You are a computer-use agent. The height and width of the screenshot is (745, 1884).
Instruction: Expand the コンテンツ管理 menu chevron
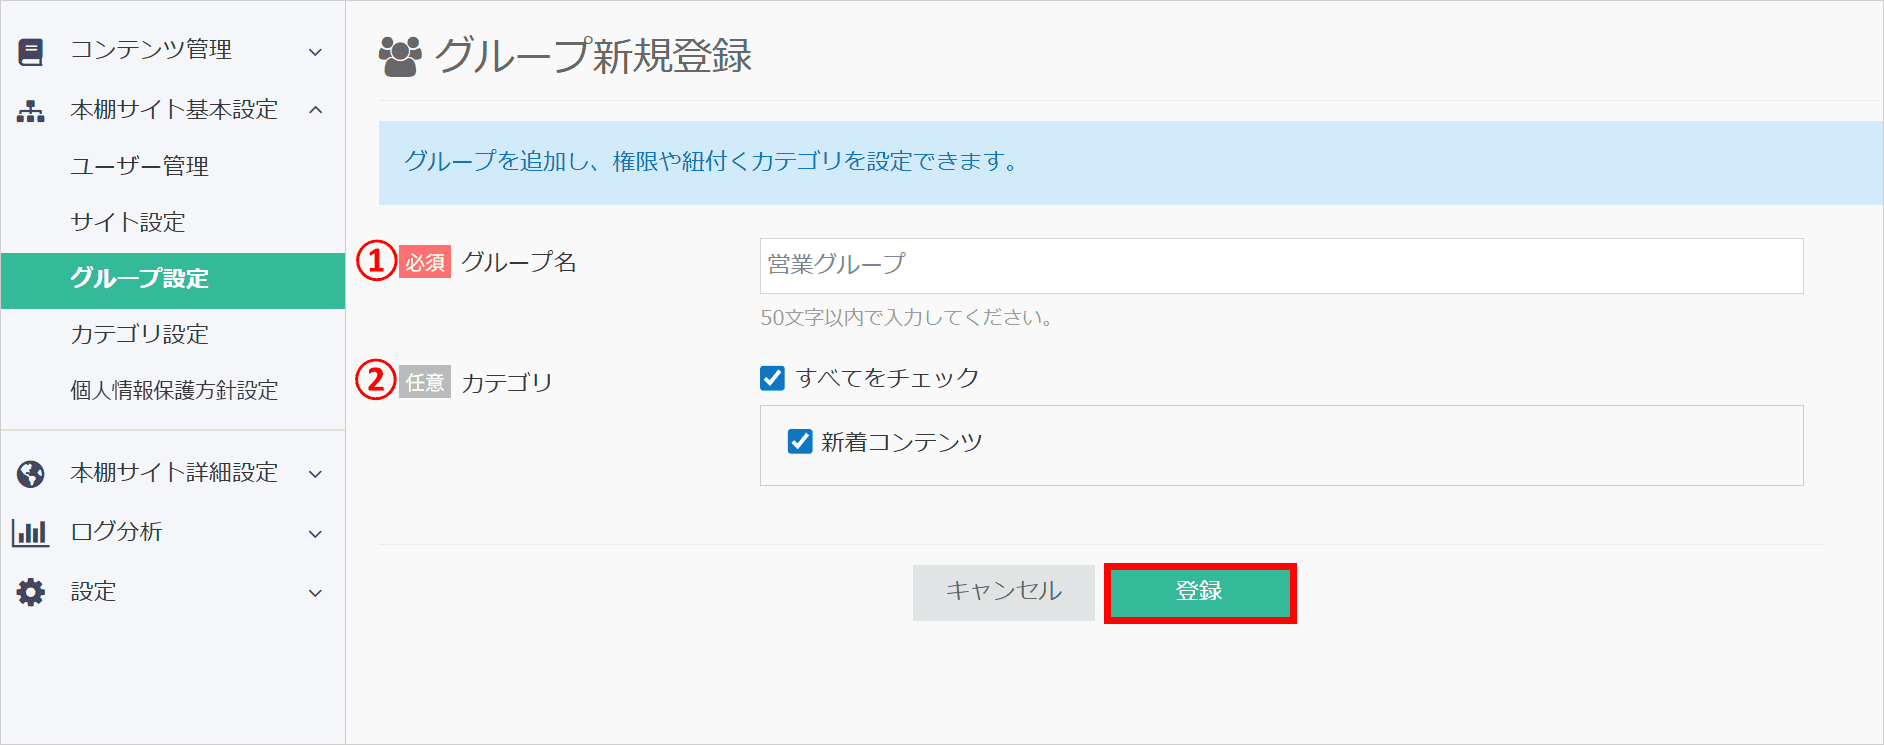tap(315, 52)
